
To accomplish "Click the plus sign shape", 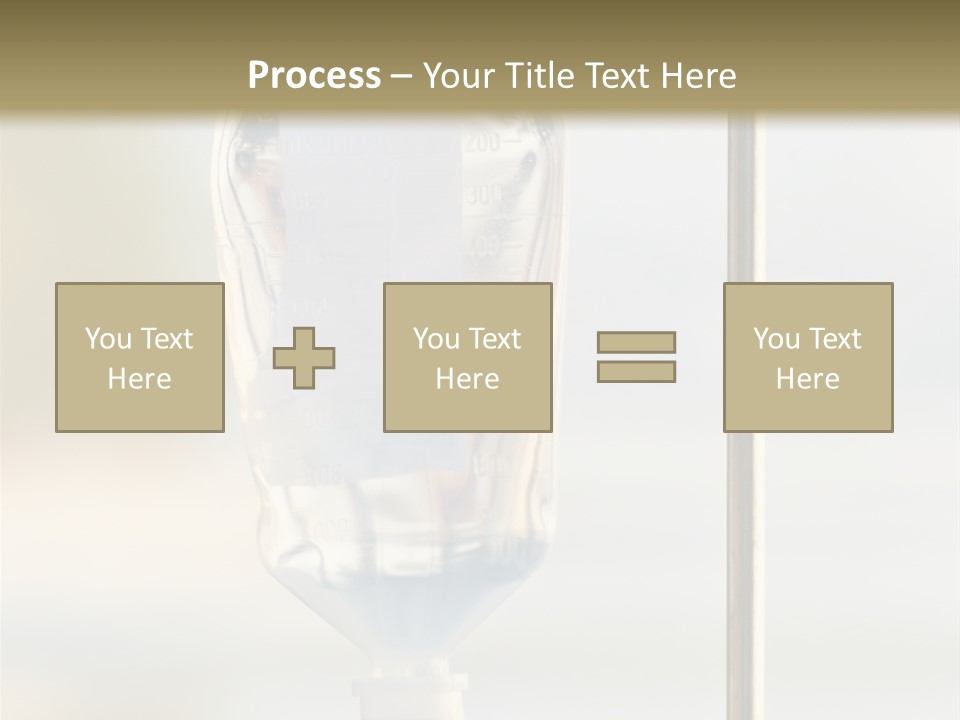I will 305,358.
